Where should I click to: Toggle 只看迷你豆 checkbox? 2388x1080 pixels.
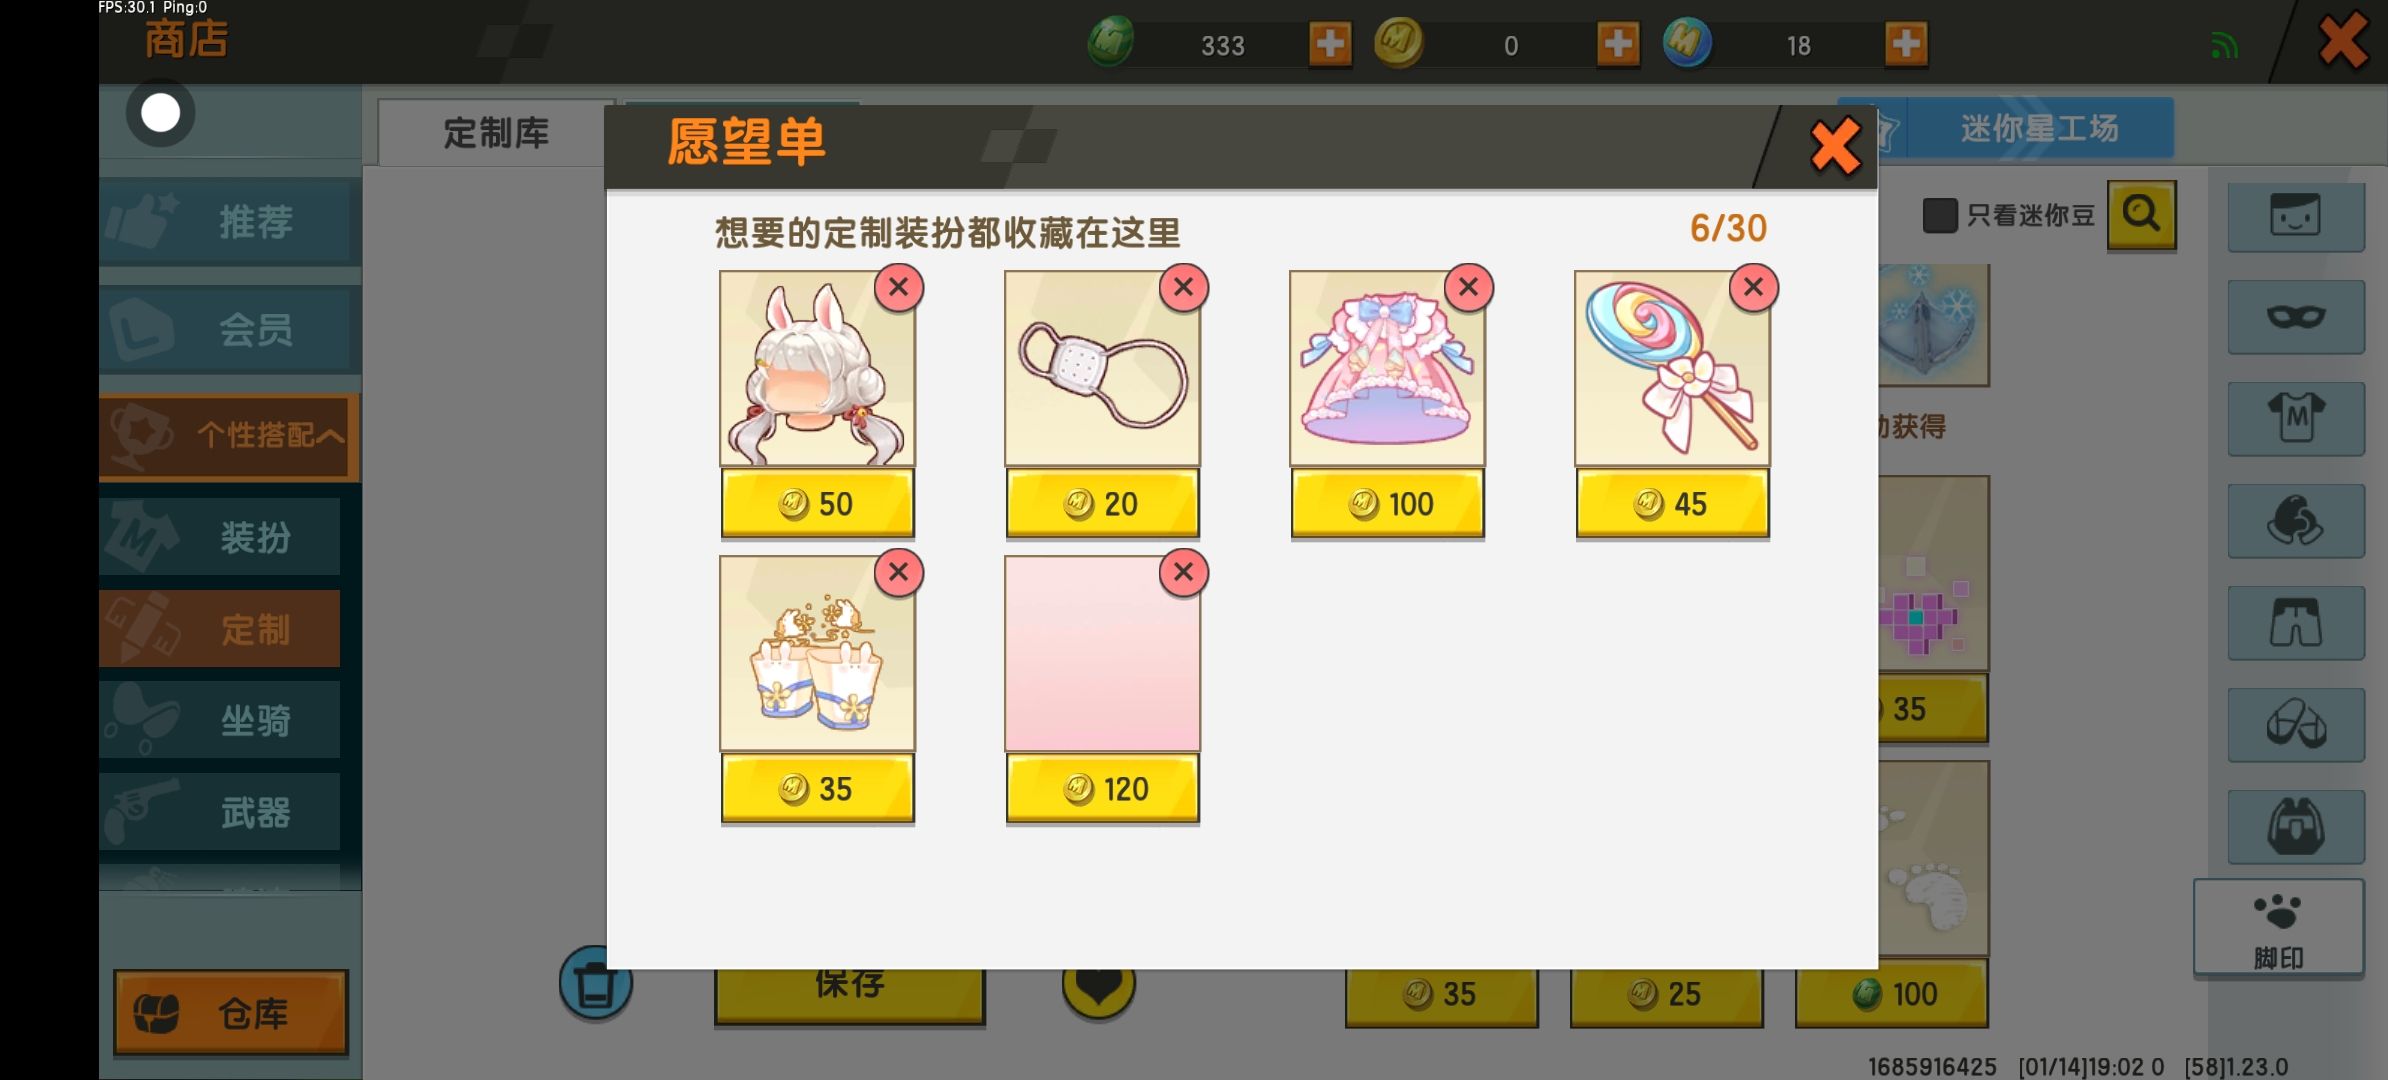[1940, 215]
